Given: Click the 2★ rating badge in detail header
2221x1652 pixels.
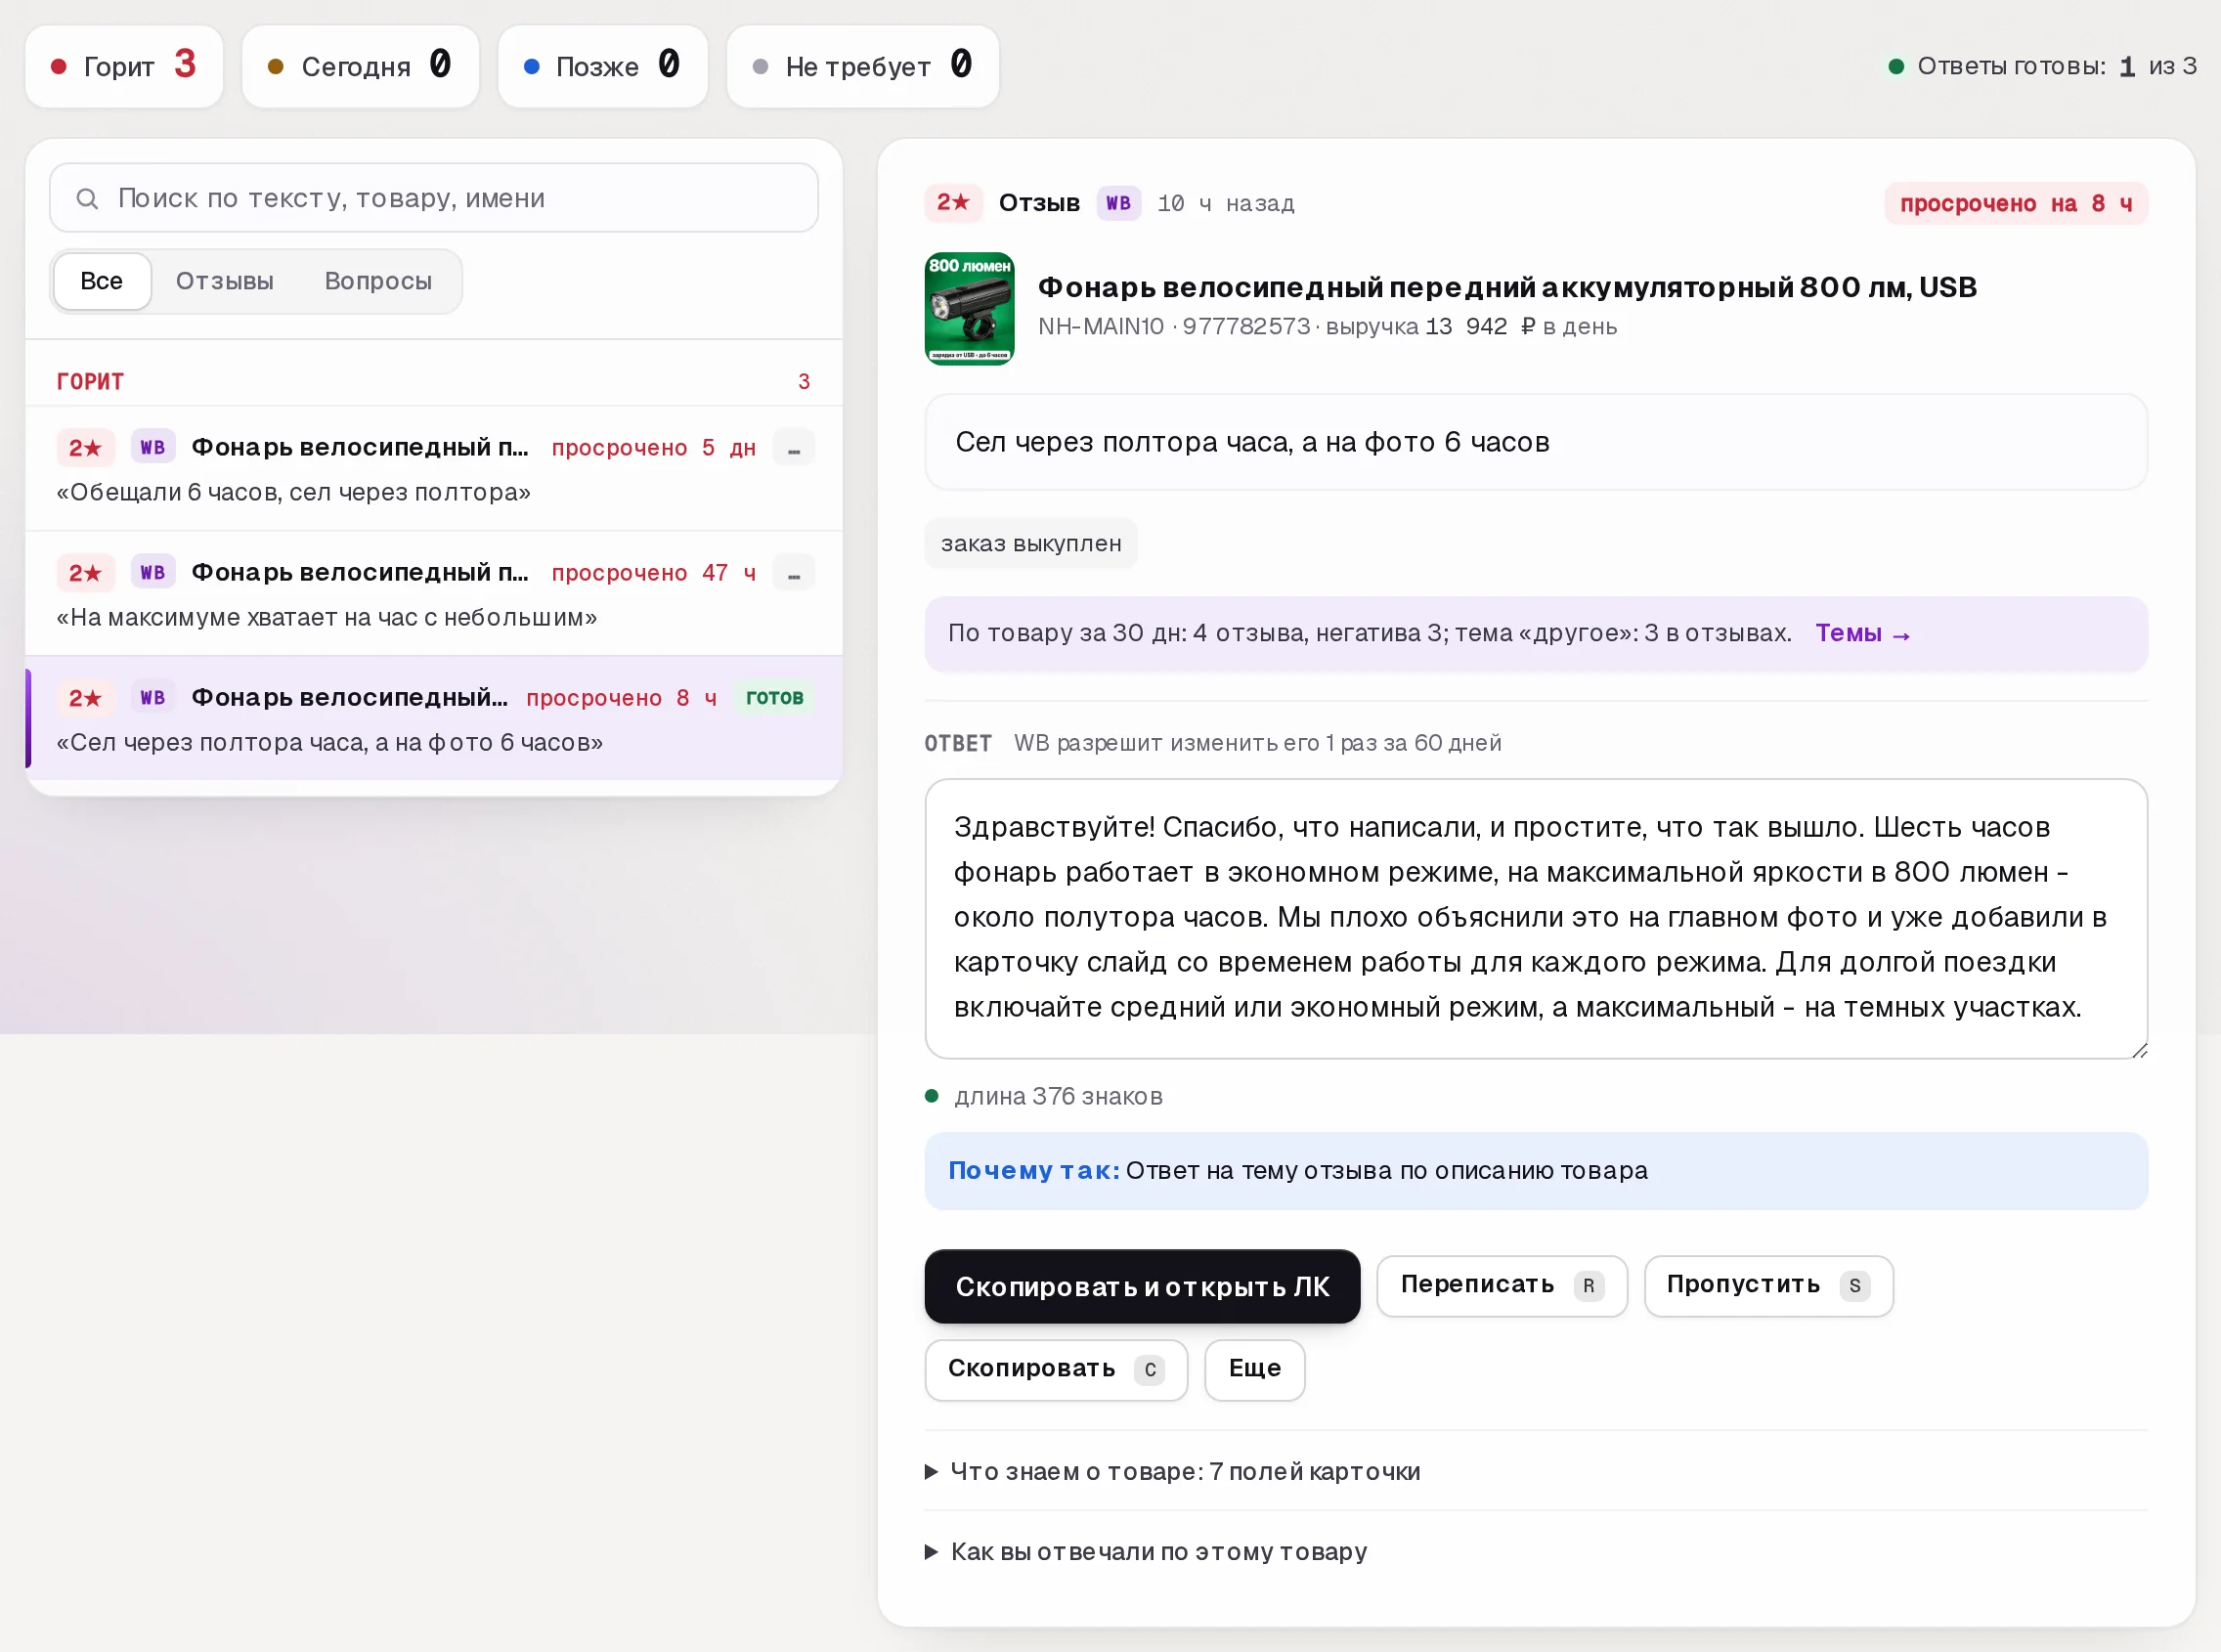Looking at the screenshot, I should click(953, 203).
